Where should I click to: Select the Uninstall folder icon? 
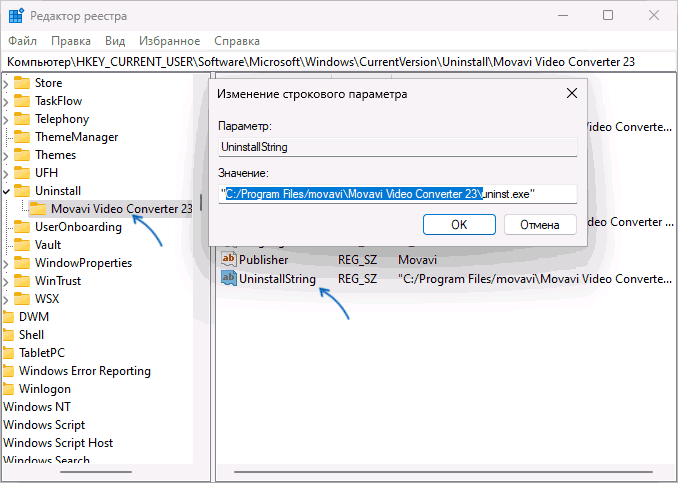pos(22,191)
